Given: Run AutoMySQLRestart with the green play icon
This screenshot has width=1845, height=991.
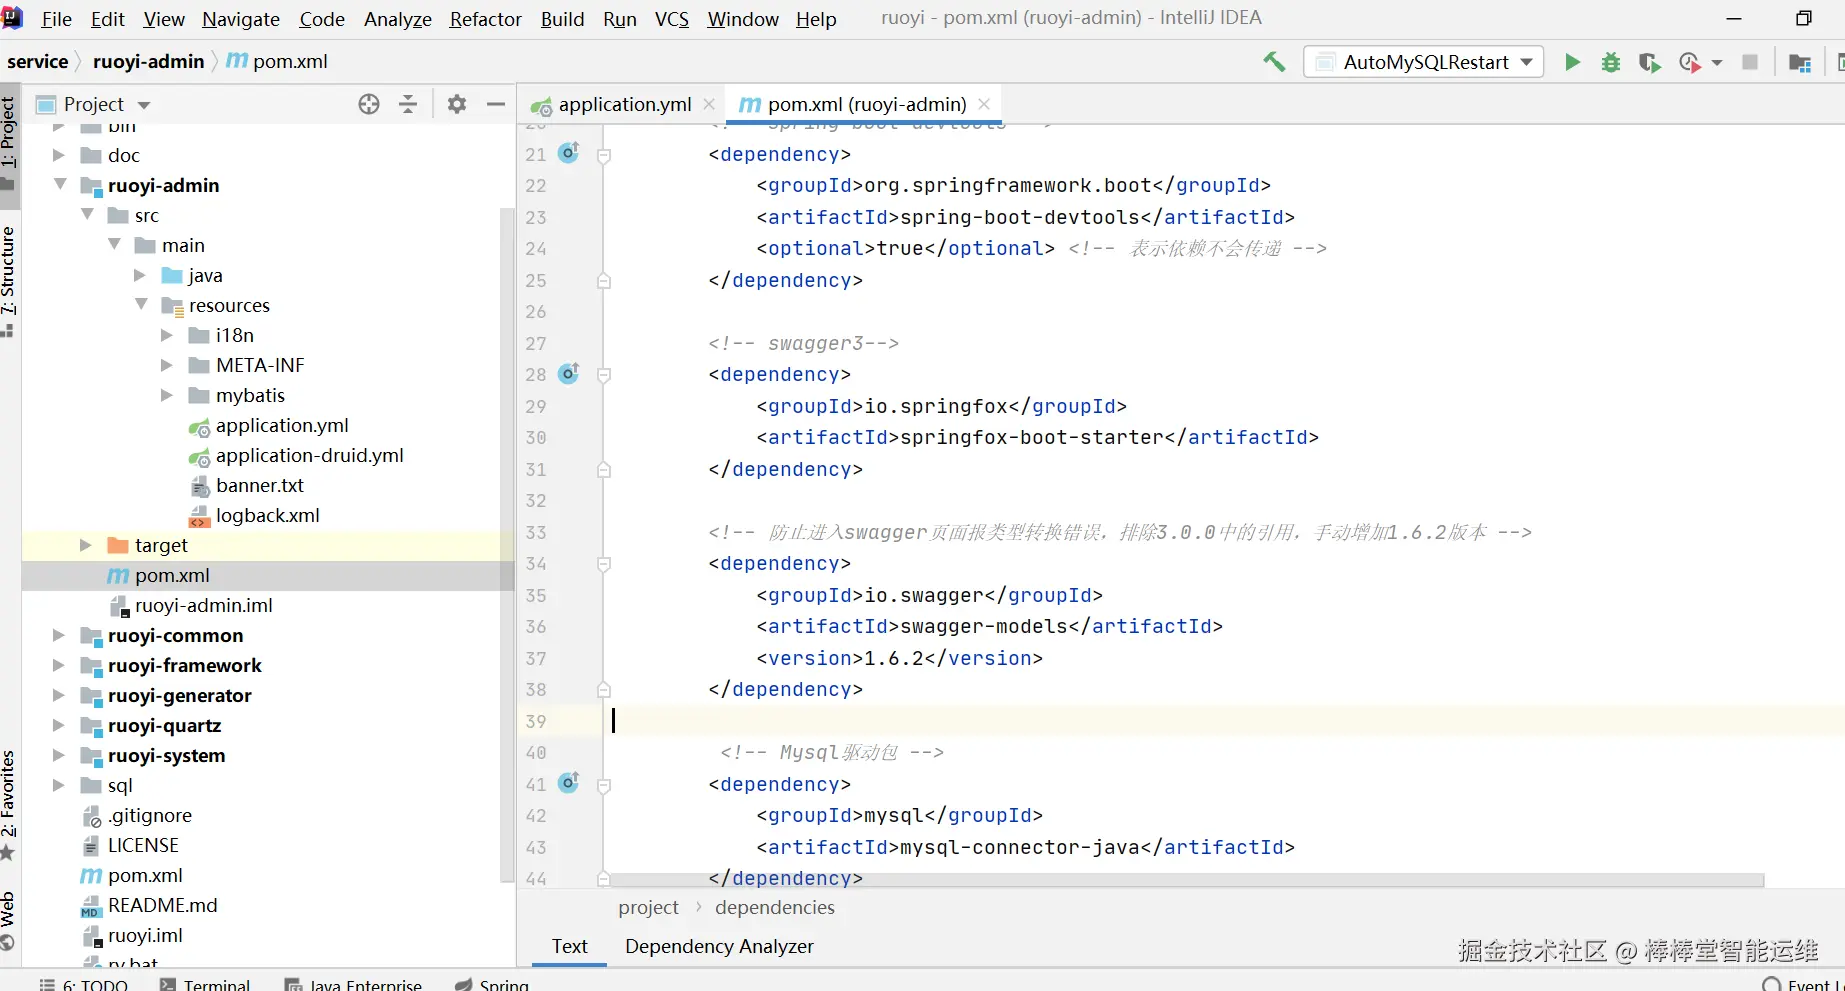Looking at the screenshot, I should click(x=1572, y=62).
